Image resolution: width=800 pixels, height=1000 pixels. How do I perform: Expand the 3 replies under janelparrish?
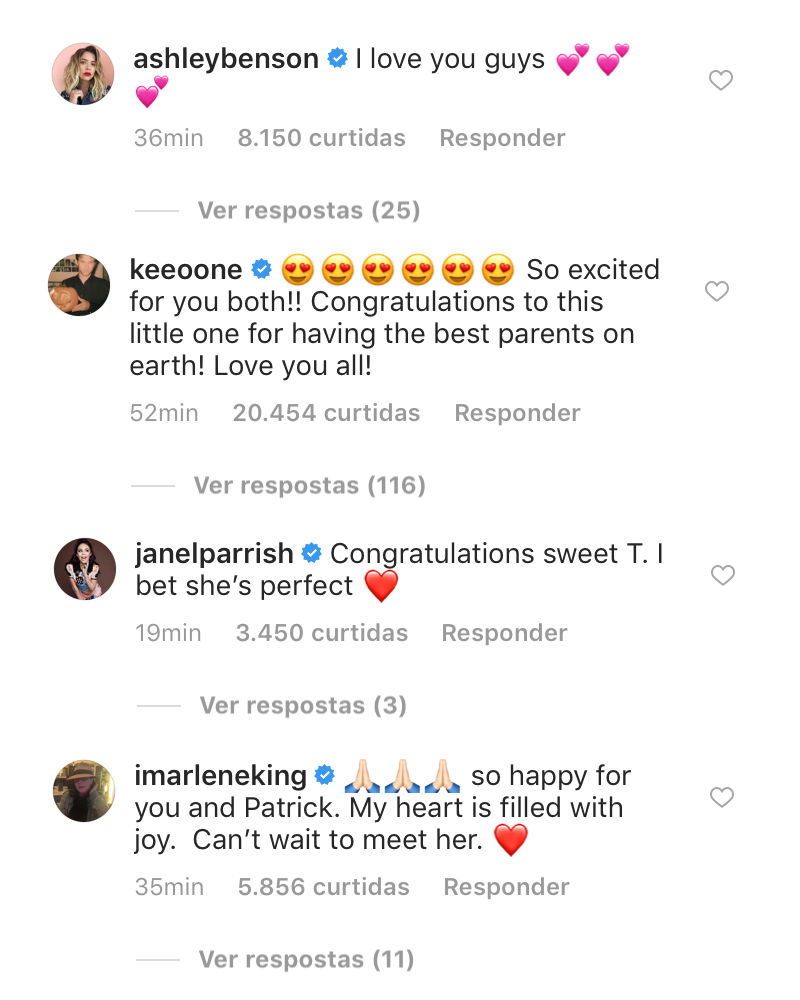(303, 706)
